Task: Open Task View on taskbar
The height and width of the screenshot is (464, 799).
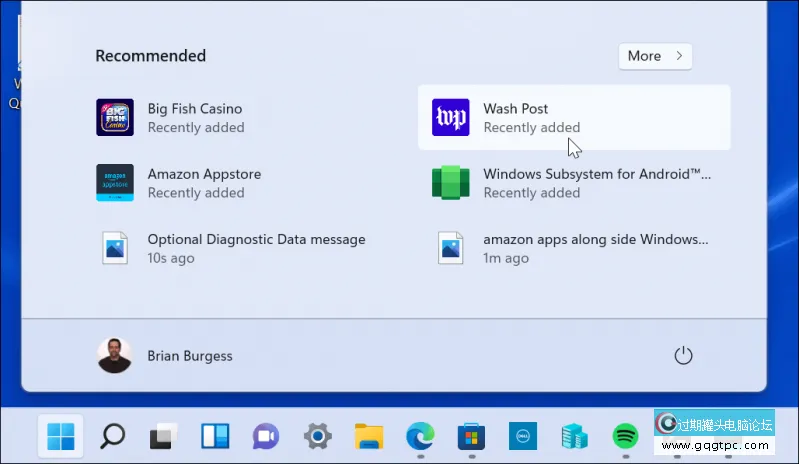Action: pos(163,436)
